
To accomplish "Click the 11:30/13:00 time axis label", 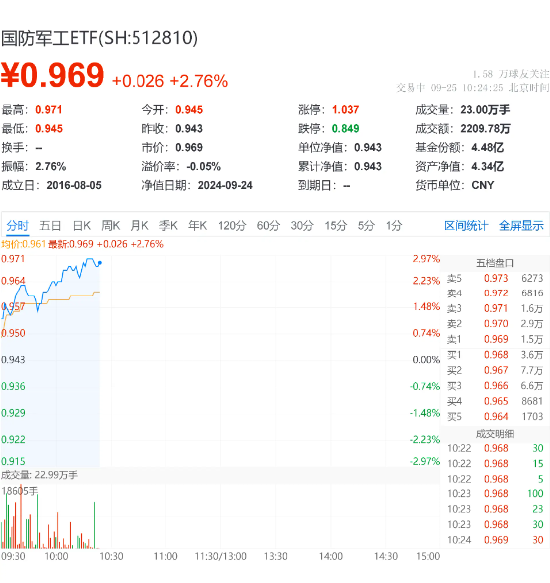I will (221, 557).
